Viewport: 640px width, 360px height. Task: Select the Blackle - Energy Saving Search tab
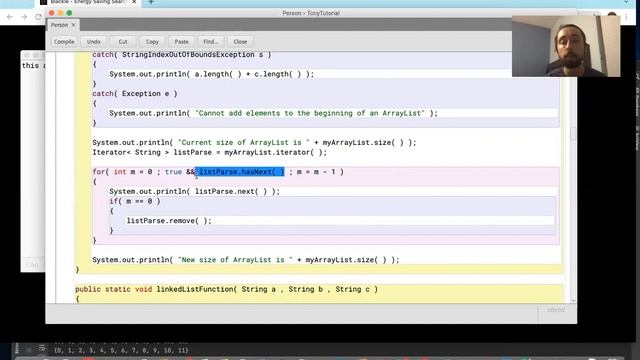(88, 2)
